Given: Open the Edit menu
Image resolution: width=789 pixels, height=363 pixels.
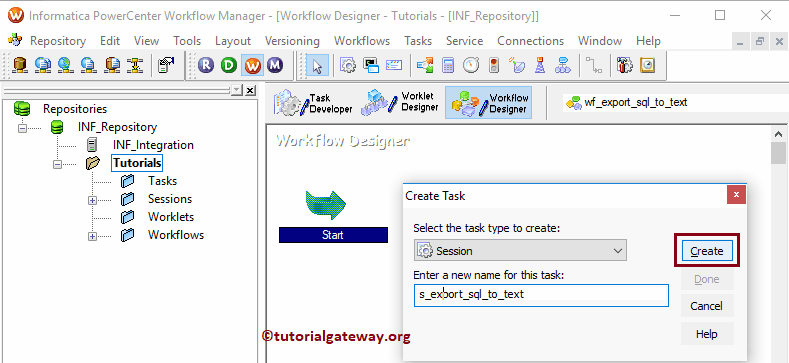Looking at the screenshot, I should pos(110,41).
